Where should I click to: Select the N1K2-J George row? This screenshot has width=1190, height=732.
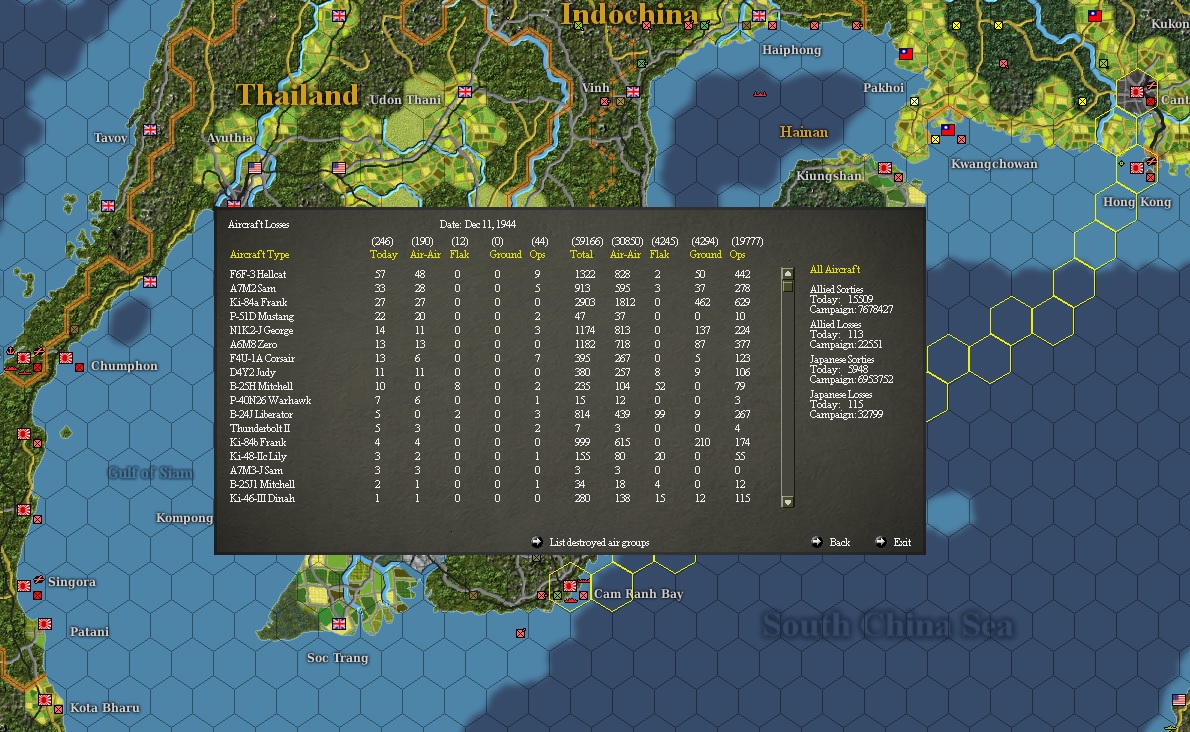click(492, 330)
